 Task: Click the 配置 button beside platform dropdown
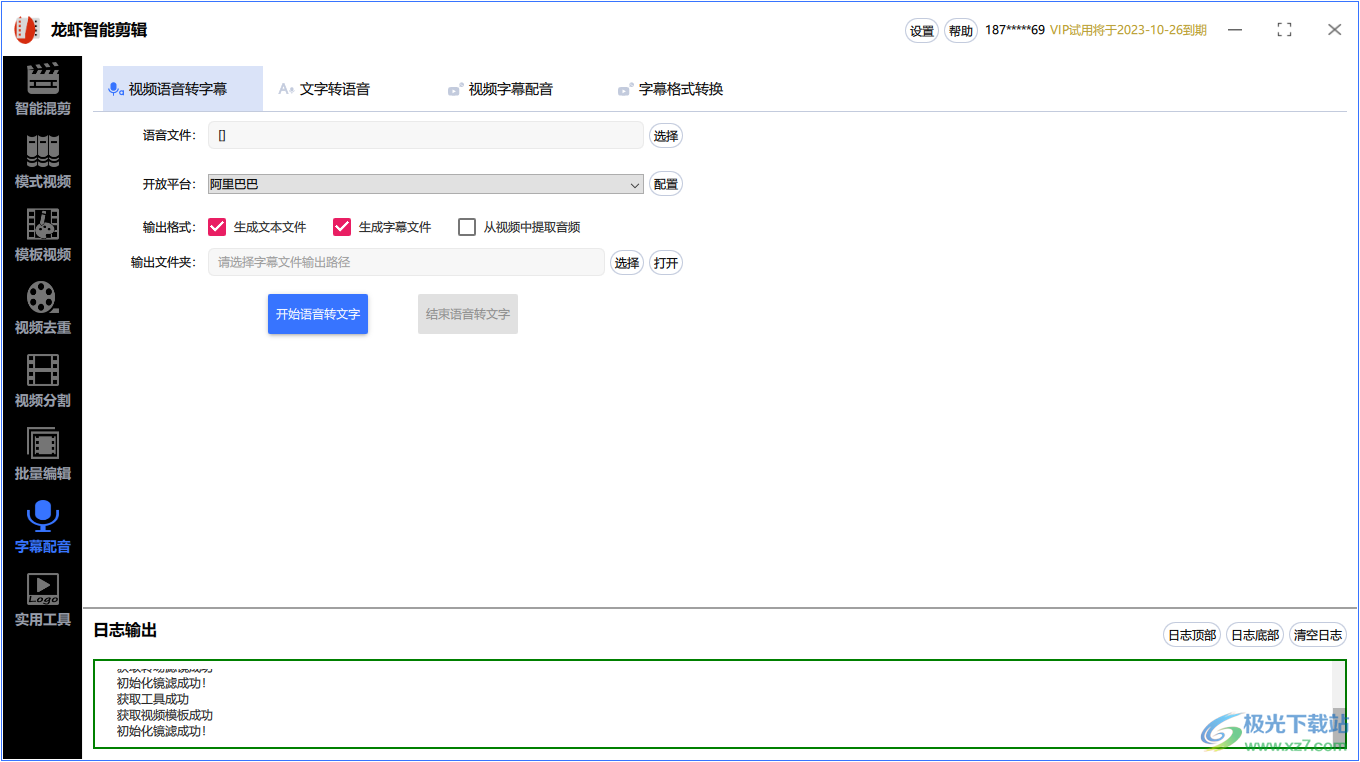pyautogui.click(x=666, y=184)
